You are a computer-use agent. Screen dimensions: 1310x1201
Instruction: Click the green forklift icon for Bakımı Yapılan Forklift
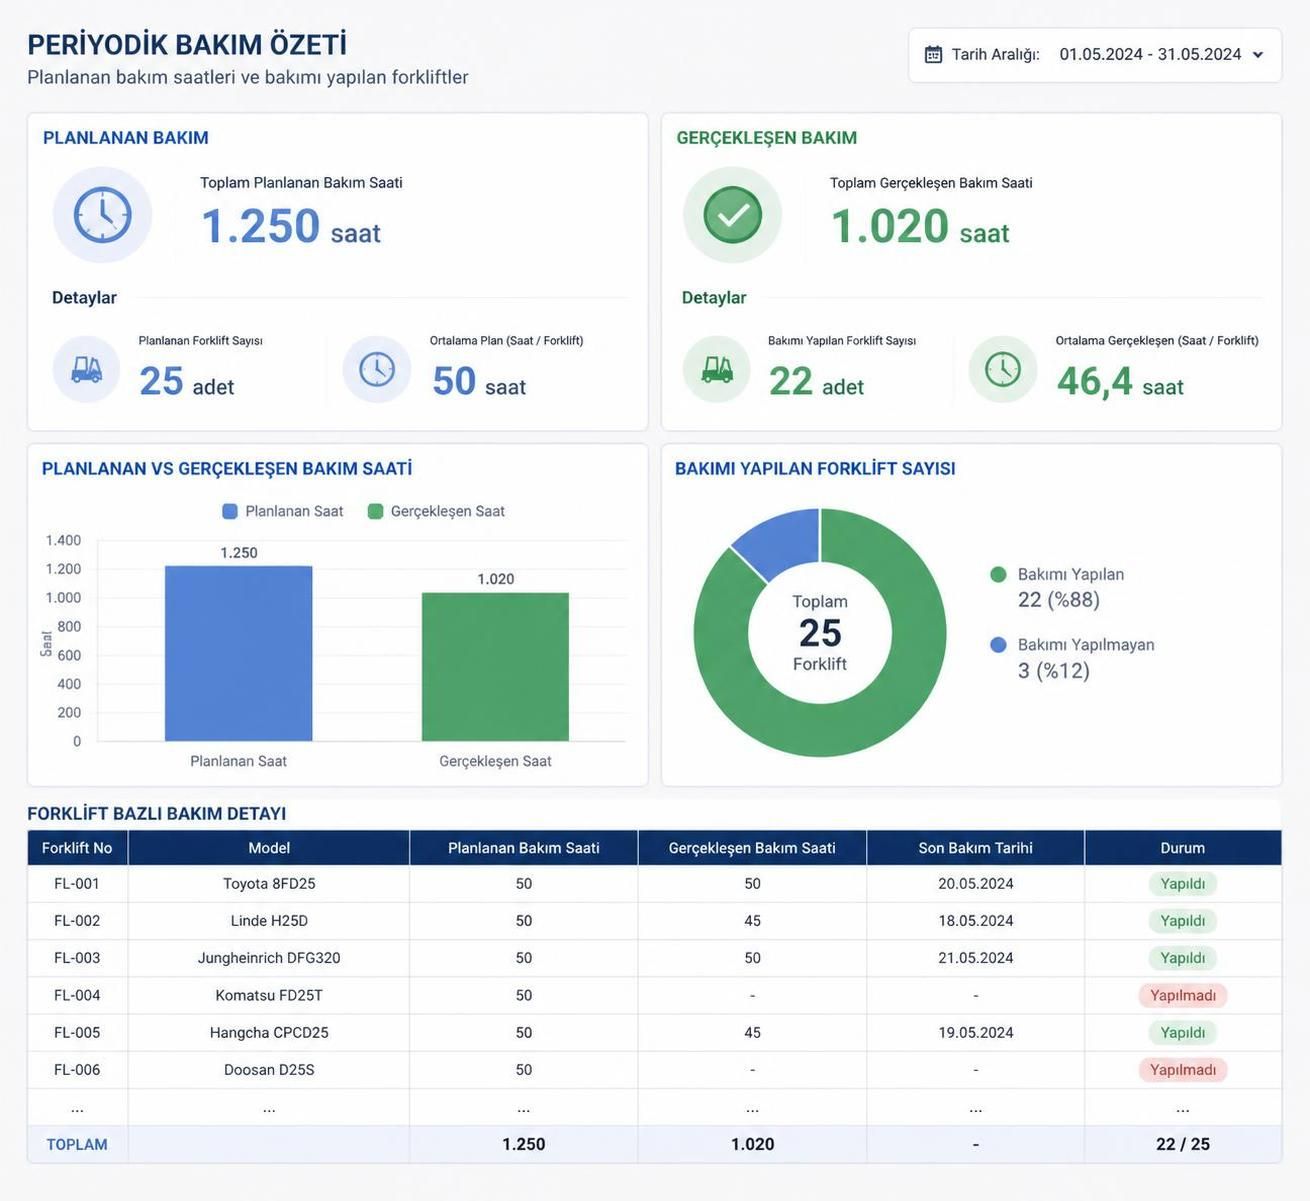pos(717,370)
